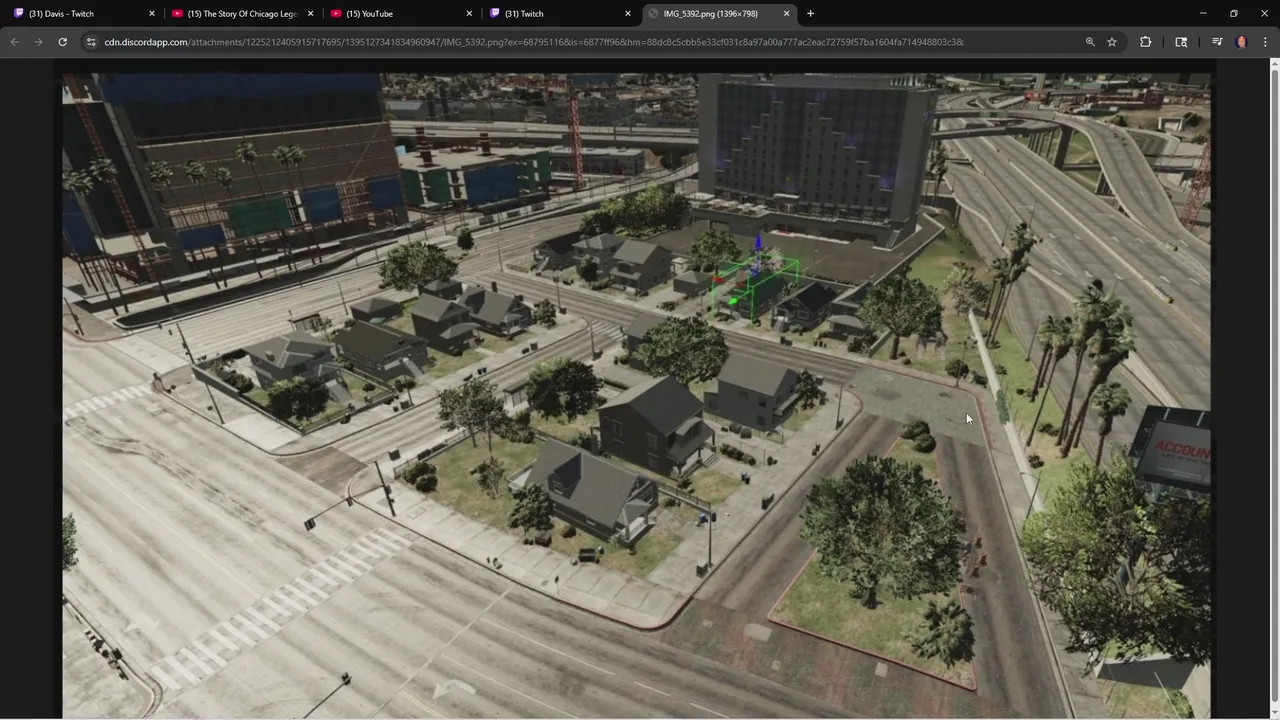Close the (15) YouTube tab

tap(469, 14)
